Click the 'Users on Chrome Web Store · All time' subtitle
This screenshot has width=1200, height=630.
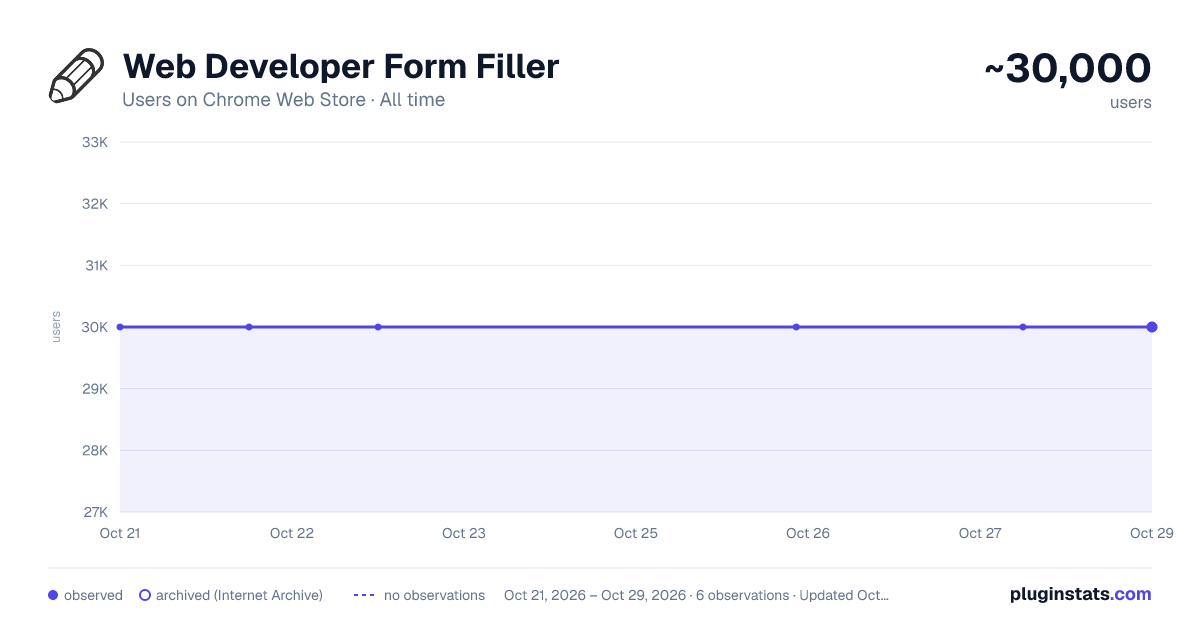point(283,100)
